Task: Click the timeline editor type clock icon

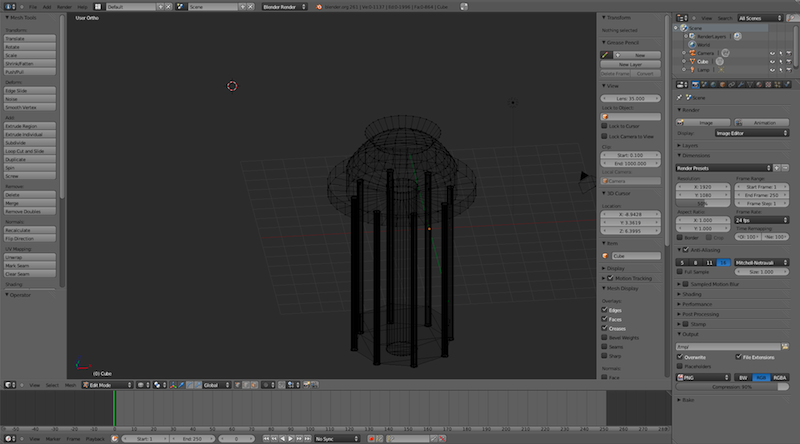Action: (8, 438)
